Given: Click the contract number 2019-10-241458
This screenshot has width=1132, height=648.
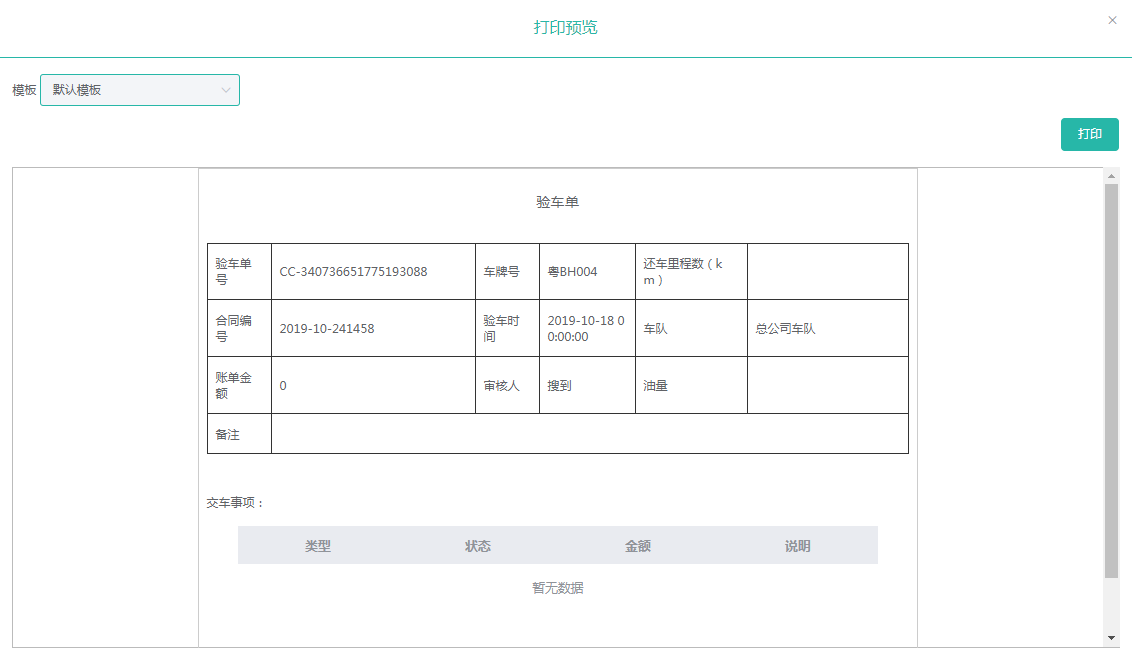Looking at the screenshot, I should coord(327,329).
